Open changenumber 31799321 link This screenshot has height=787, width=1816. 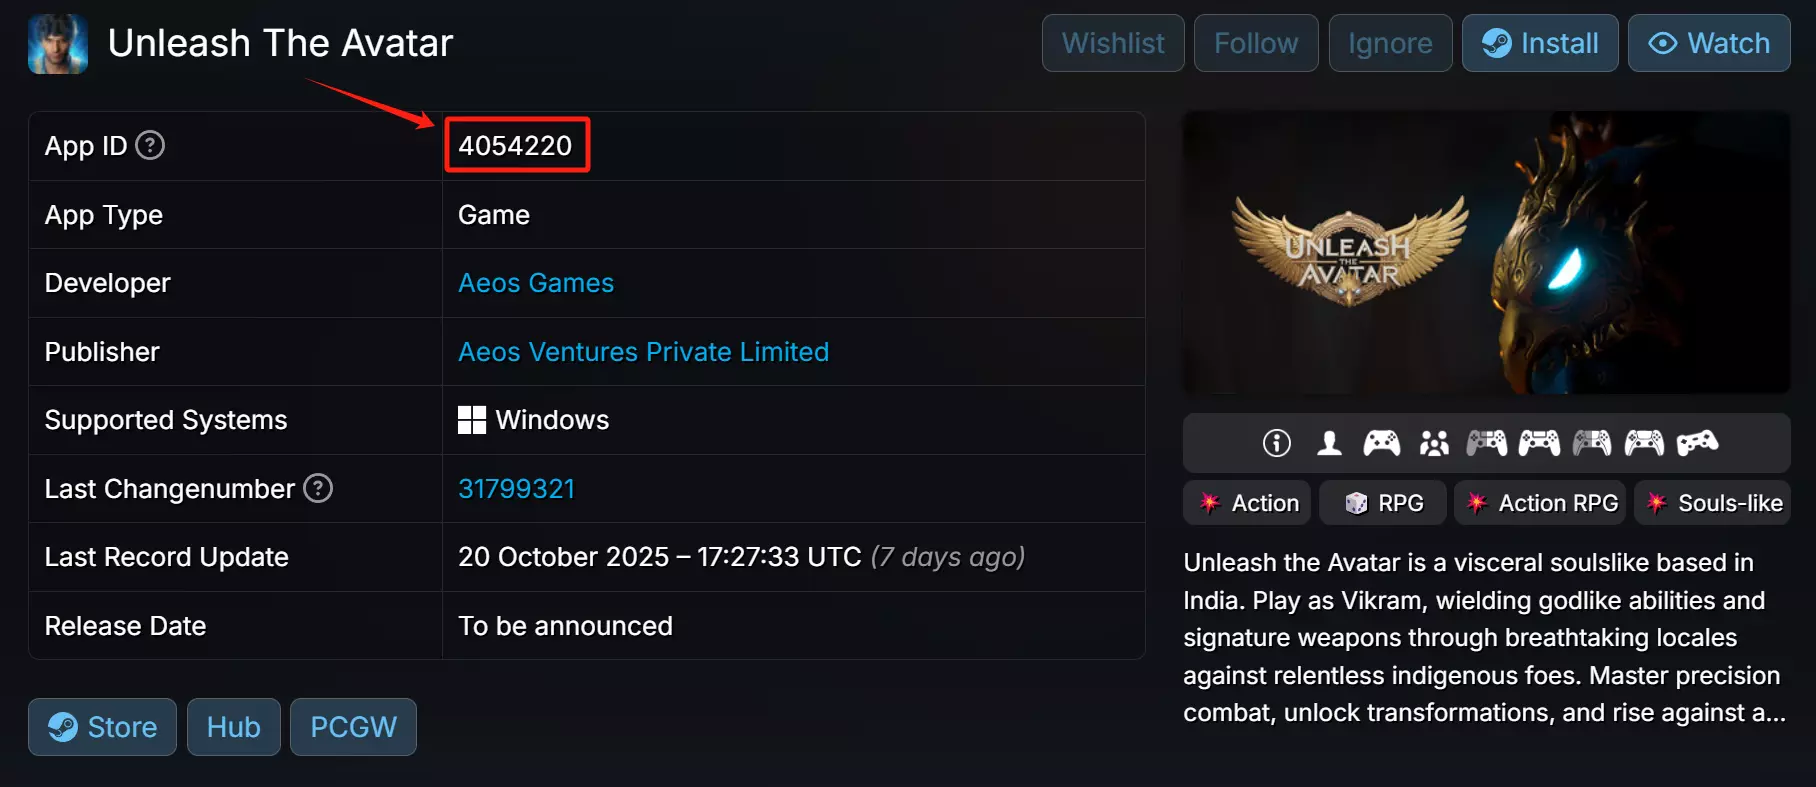point(516,489)
